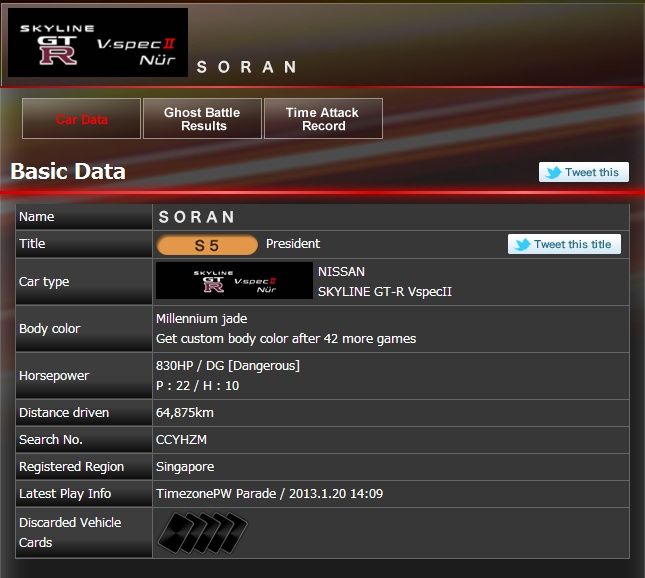Click the discarded vehicle cards icon
The image size is (645, 578).
click(x=202, y=533)
